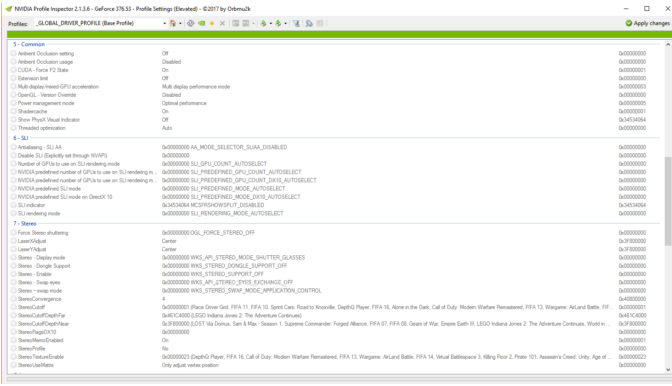Open the export profiles dropdown arrow

[270, 23]
